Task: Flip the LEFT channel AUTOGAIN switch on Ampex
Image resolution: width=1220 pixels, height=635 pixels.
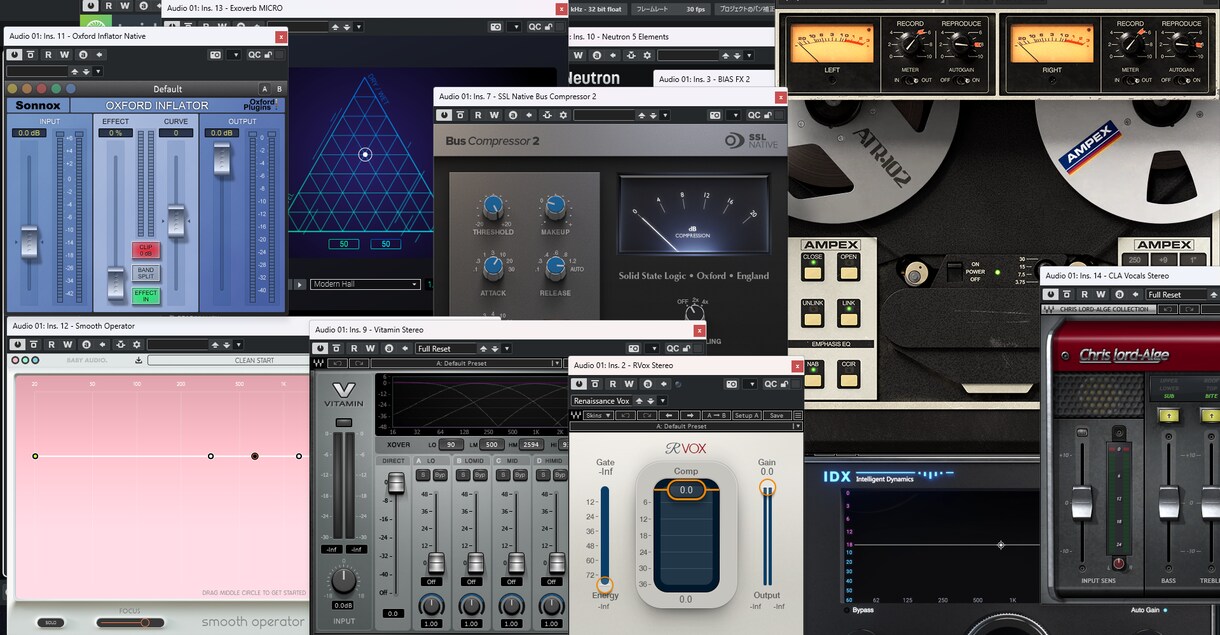Action: [x=962, y=79]
